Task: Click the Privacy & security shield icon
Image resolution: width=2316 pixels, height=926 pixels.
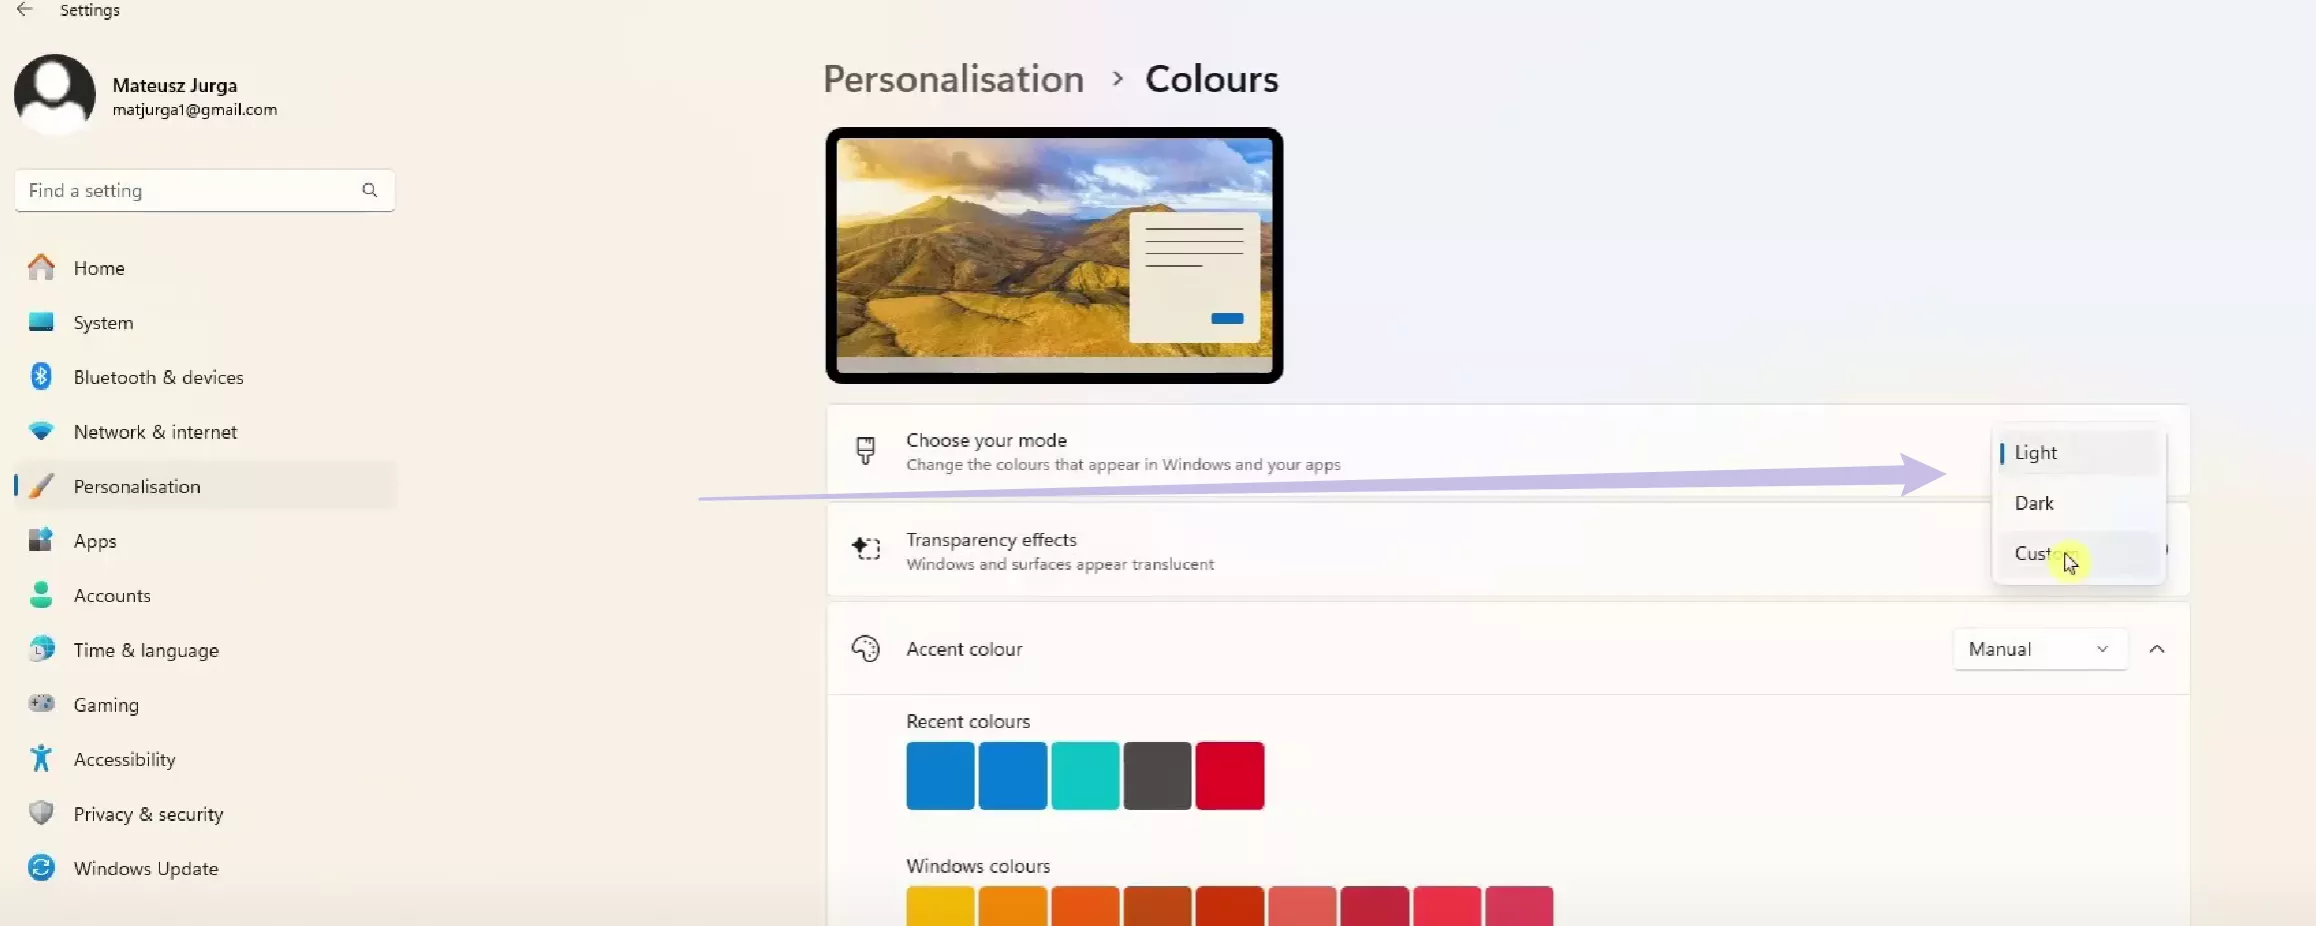Action: 41,813
